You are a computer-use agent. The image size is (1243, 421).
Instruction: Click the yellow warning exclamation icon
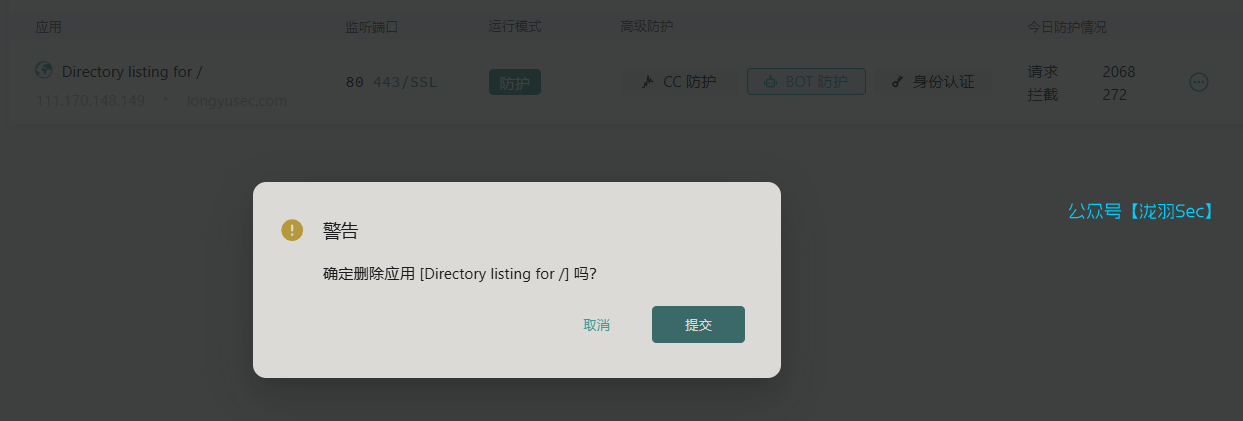[292, 230]
